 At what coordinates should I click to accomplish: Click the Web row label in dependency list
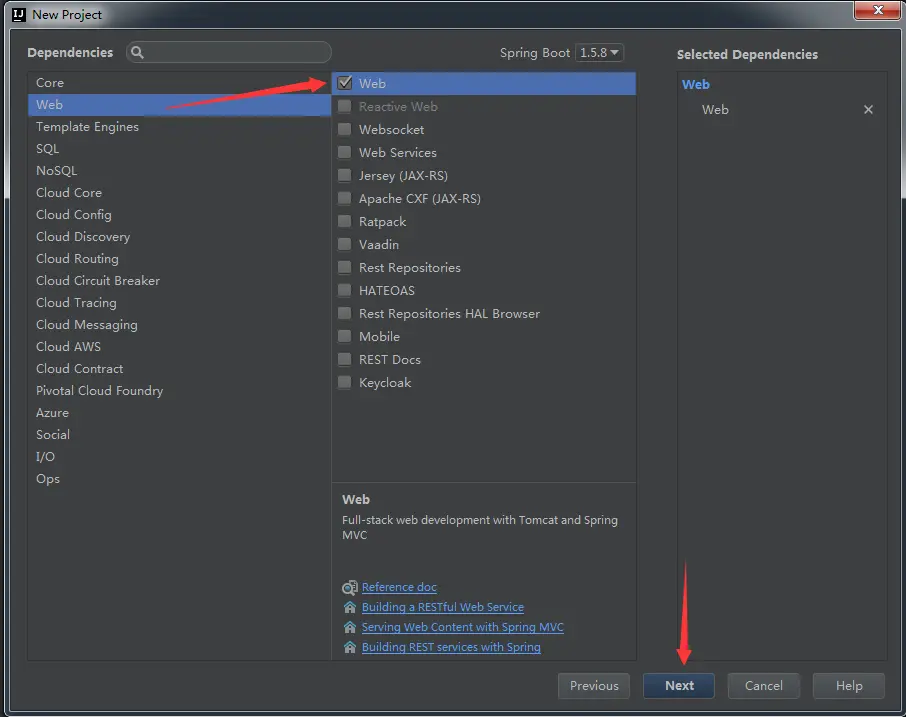pyautogui.click(x=372, y=84)
